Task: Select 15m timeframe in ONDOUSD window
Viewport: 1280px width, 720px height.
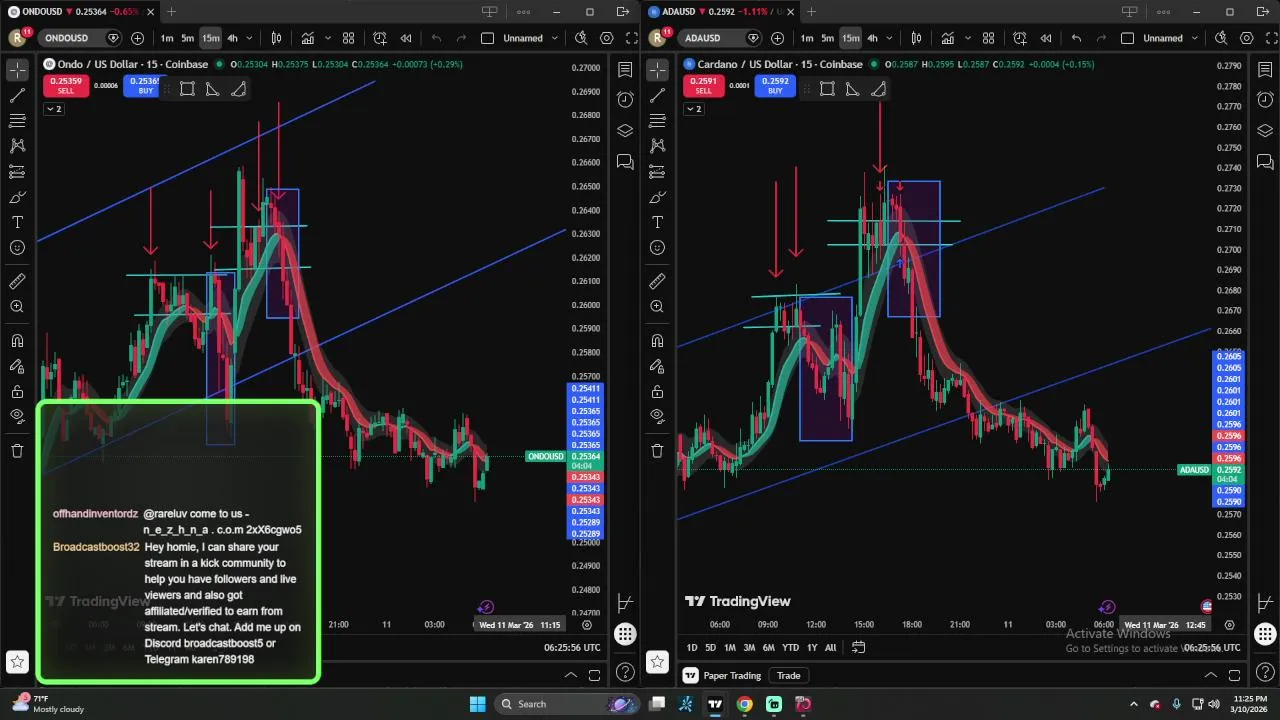Action: tap(210, 38)
